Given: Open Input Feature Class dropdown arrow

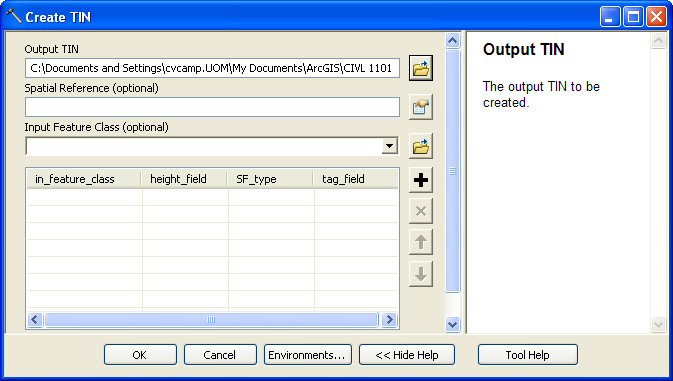Looking at the screenshot, I should tap(389, 146).
